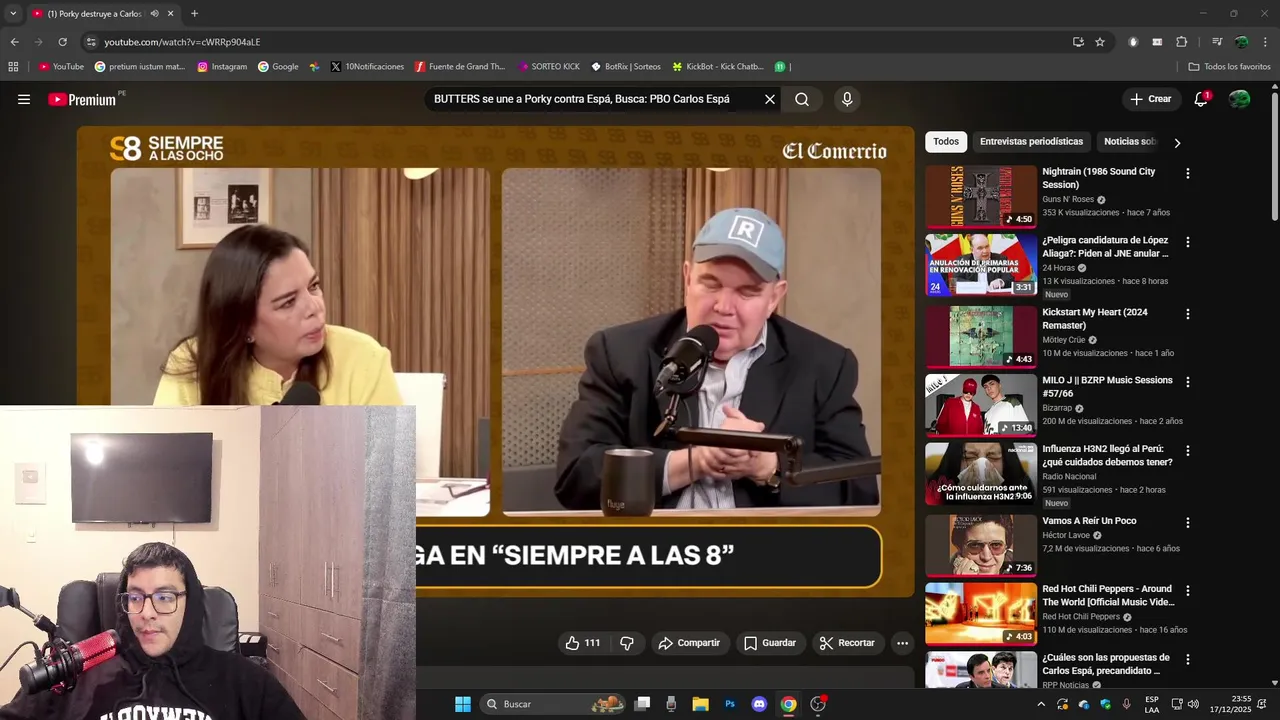
Task: Open the Windows Start menu
Action: point(463,704)
